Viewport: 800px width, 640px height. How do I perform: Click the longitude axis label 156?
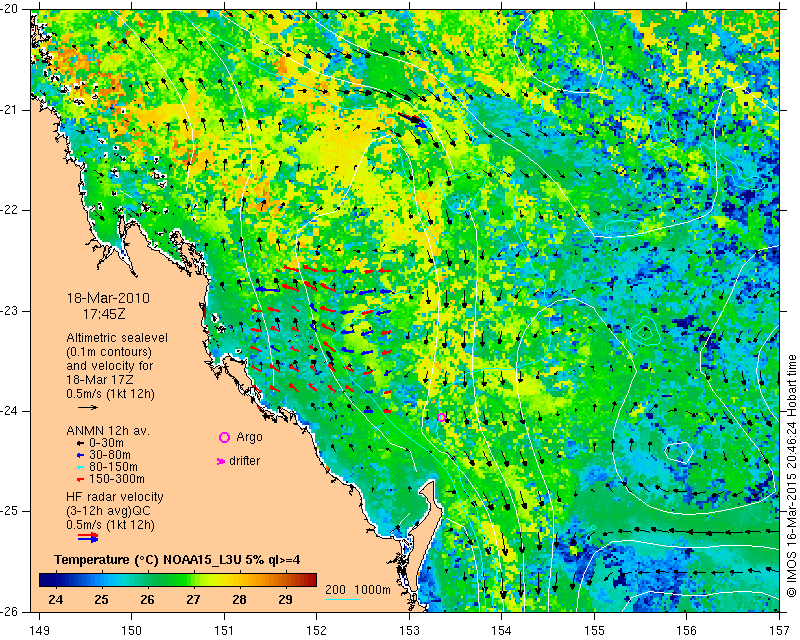[687, 630]
